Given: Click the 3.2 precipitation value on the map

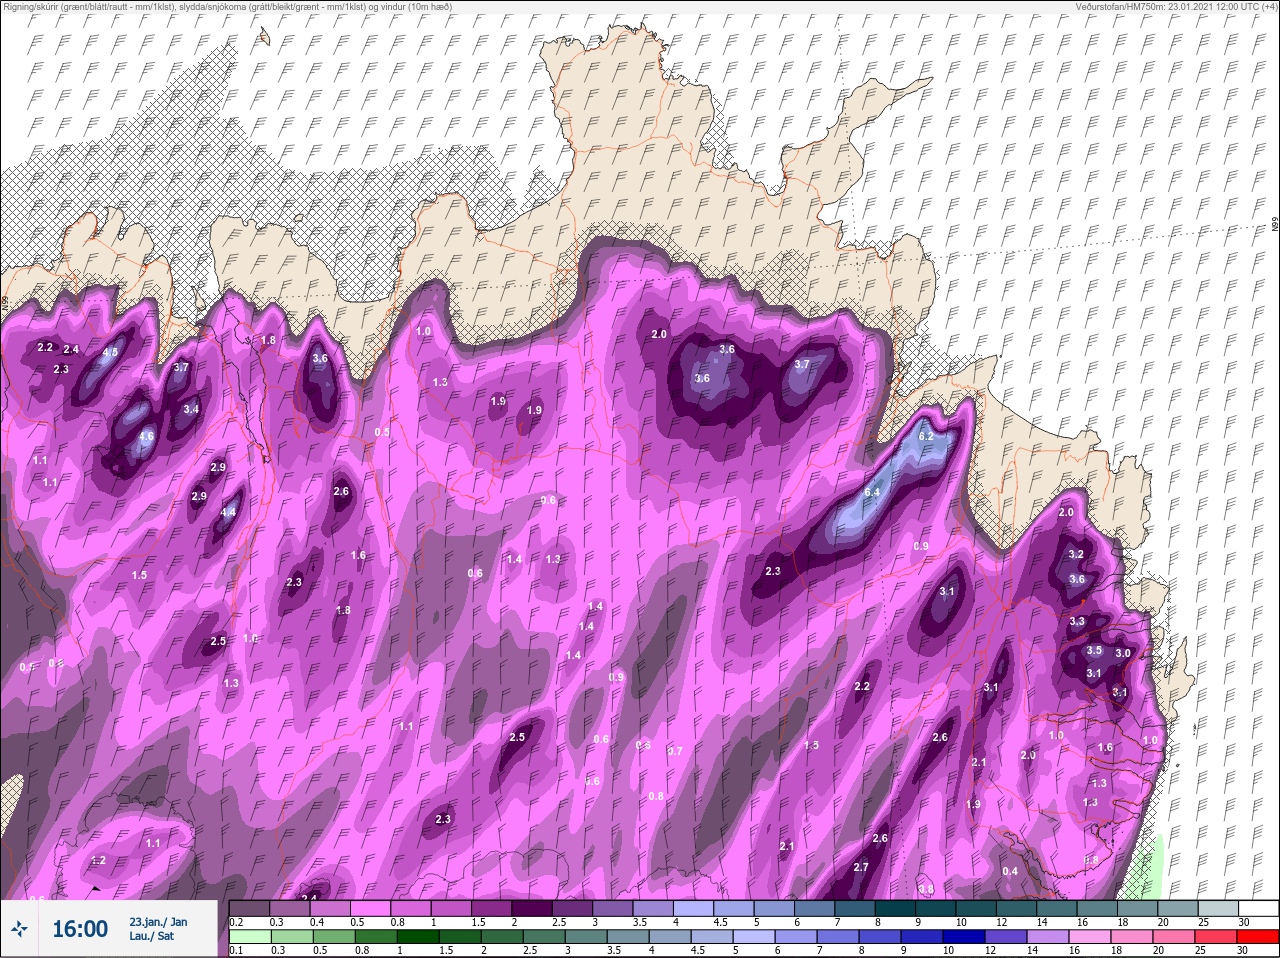Looking at the screenshot, I should tap(1076, 554).
